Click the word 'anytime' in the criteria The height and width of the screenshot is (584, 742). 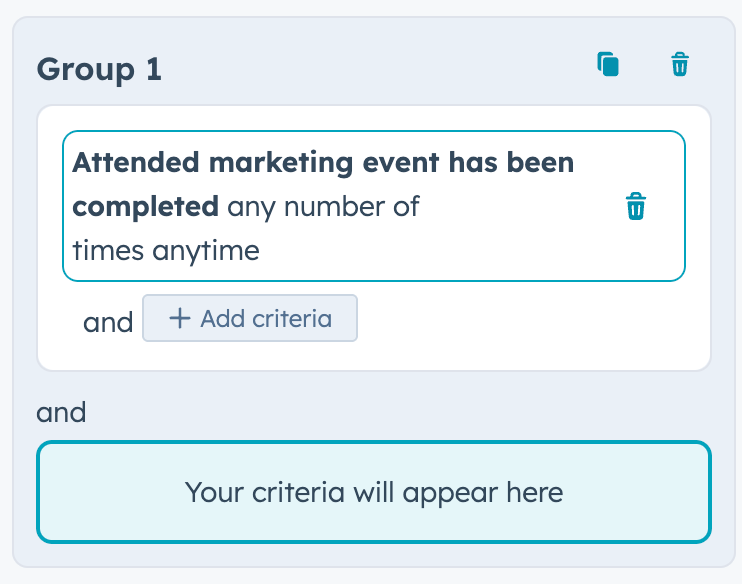[206, 250]
